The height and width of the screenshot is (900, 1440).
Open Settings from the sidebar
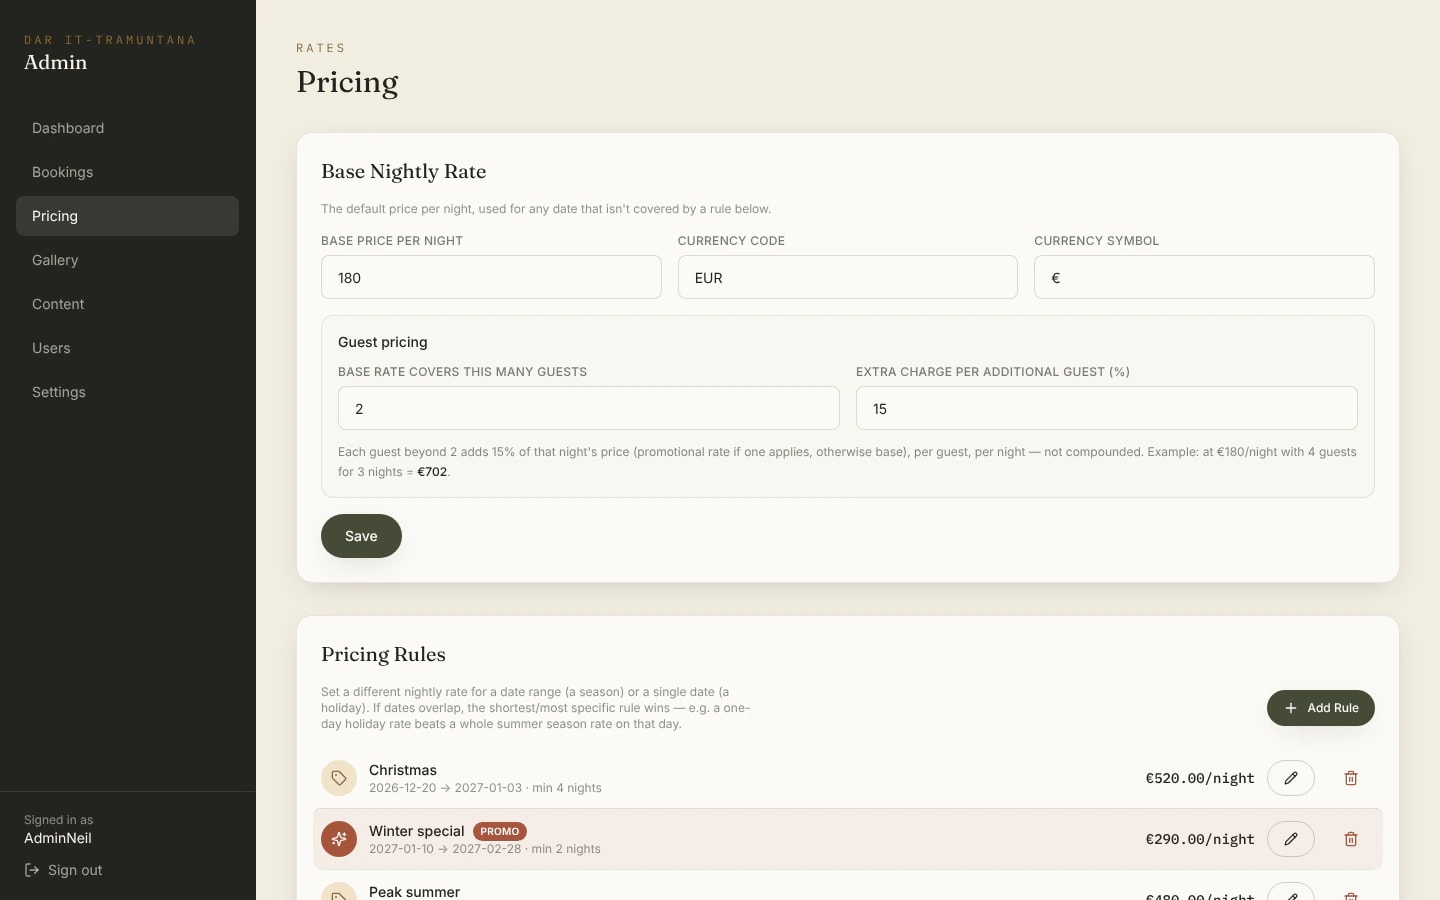click(x=127, y=392)
